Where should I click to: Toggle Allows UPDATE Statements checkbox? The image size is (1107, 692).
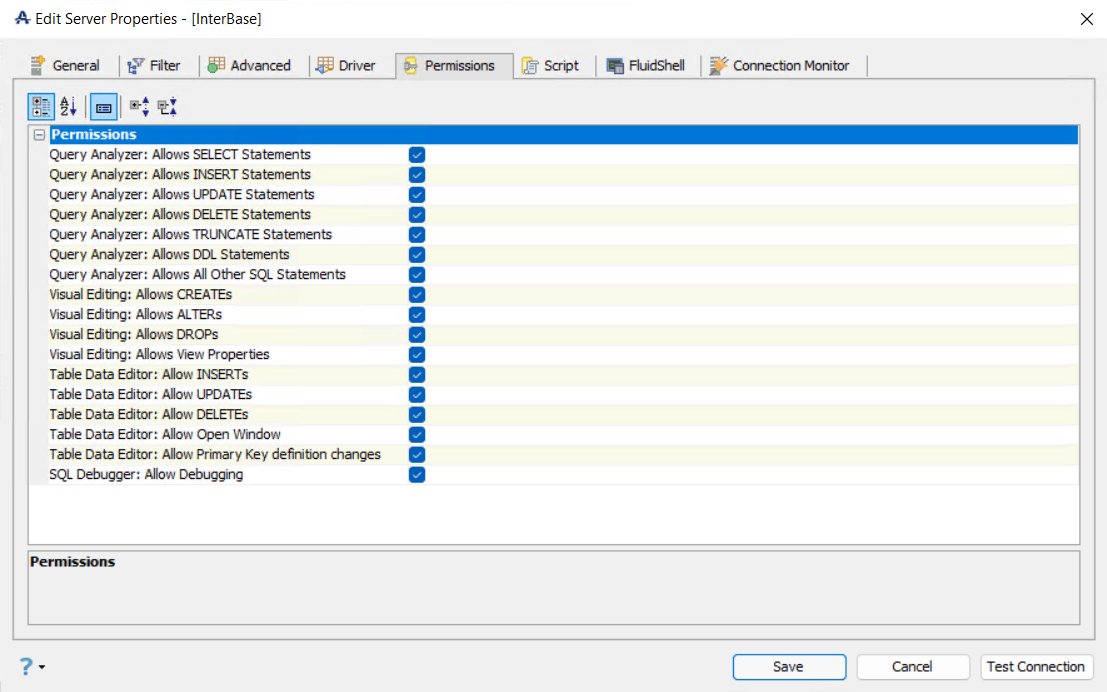[x=417, y=195]
